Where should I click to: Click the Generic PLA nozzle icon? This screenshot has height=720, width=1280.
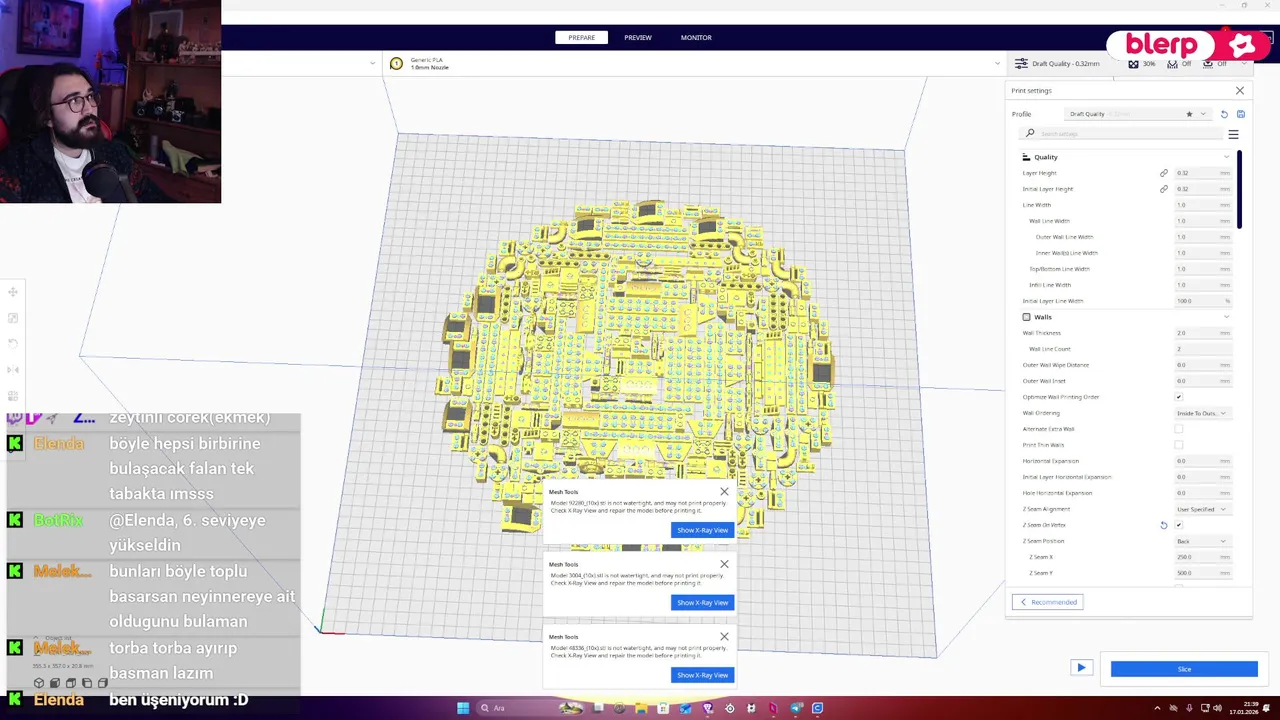point(396,63)
